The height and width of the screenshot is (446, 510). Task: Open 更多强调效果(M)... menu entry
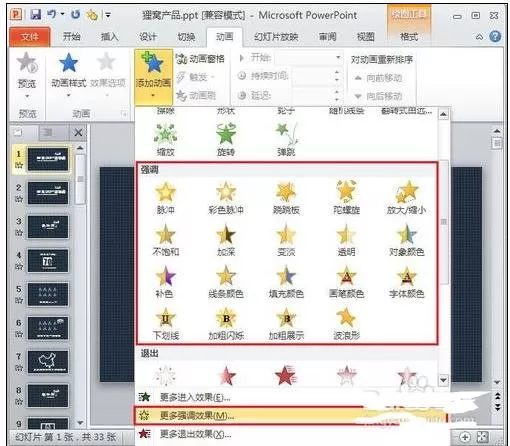coord(289,415)
